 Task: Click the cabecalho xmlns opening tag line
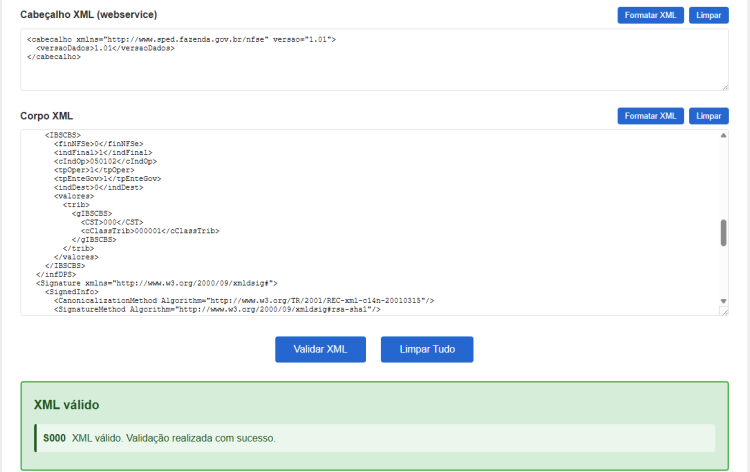pos(182,40)
